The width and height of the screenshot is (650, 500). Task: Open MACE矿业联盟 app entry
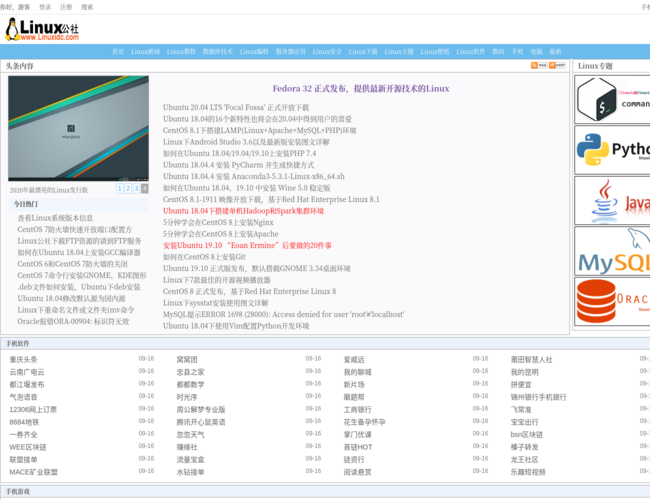pos(34,472)
